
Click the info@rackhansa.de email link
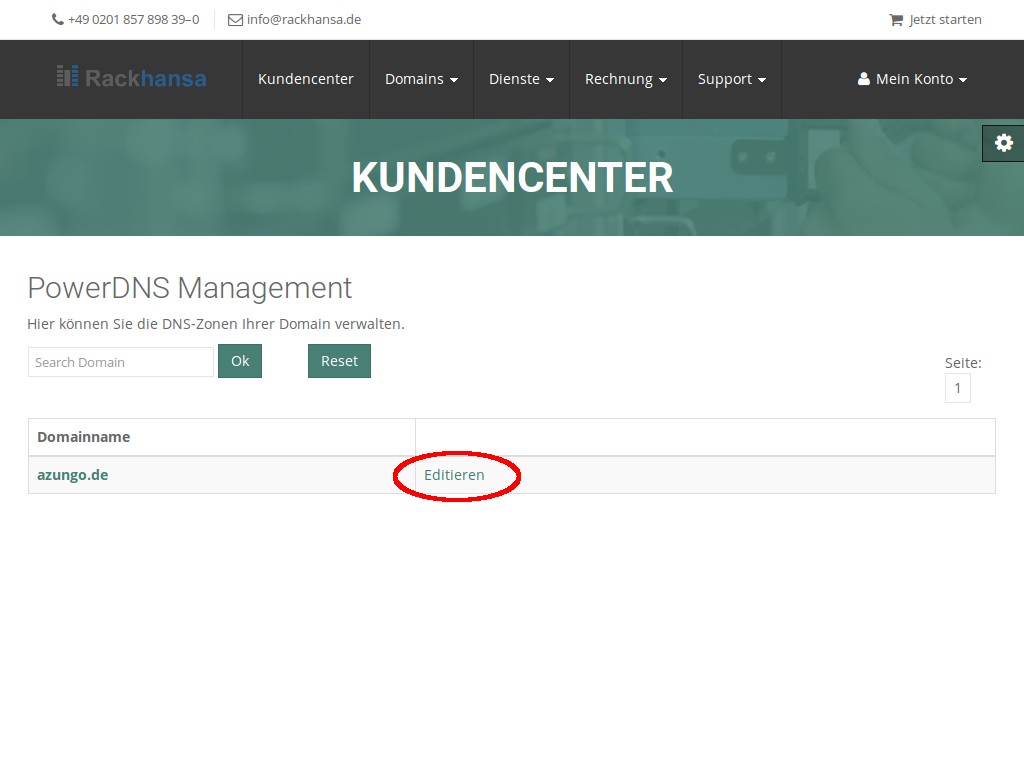(x=303, y=20)
